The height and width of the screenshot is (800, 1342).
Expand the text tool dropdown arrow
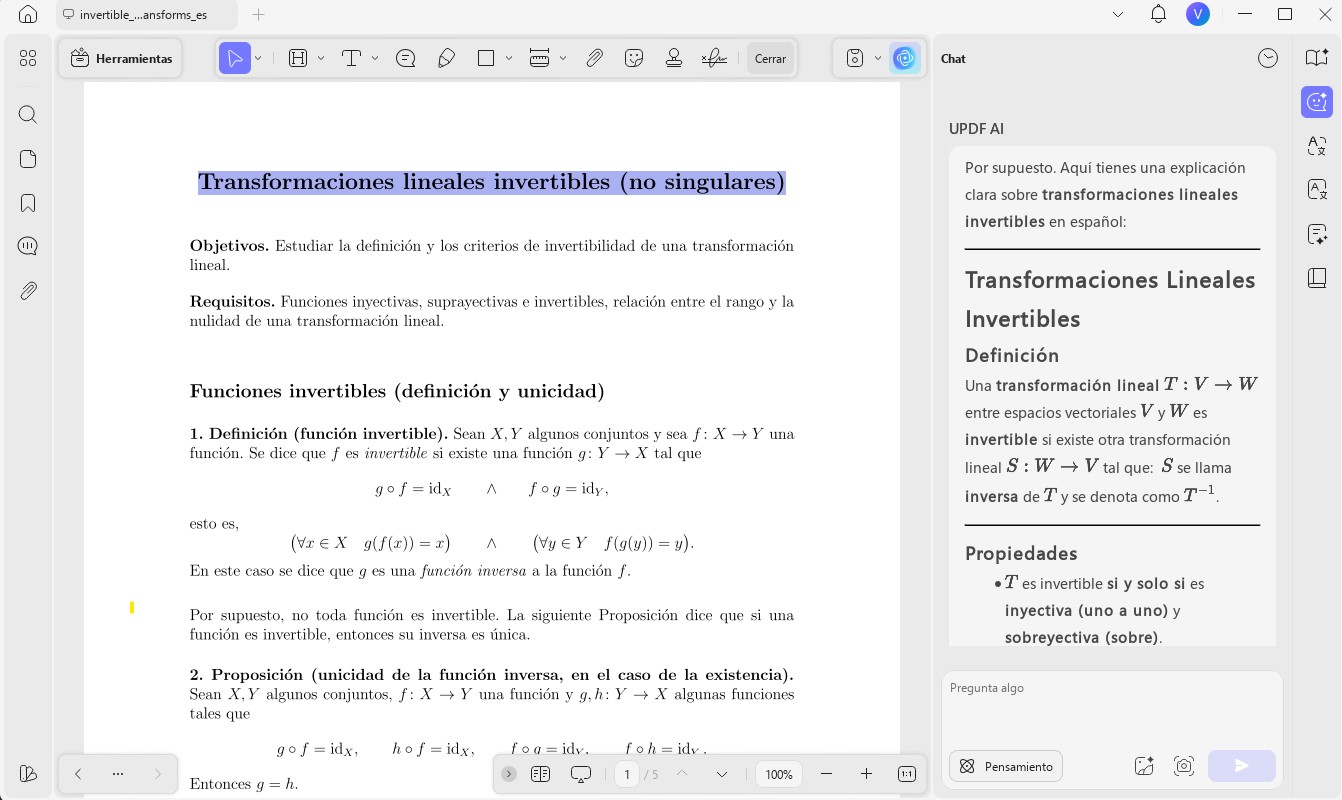375,58
